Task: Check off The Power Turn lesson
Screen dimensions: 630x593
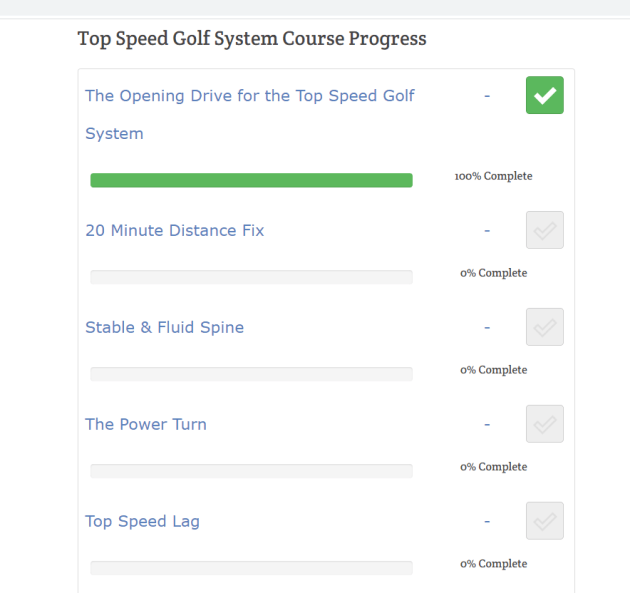Action: coord(545,424)
